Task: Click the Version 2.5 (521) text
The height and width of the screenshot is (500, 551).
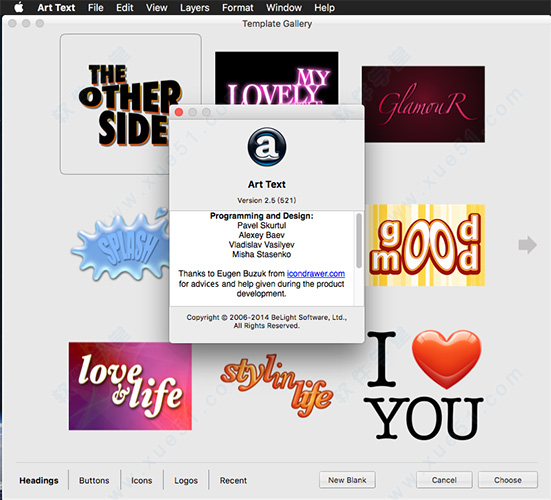Action: pyautogui.click(x=267, y=200)
